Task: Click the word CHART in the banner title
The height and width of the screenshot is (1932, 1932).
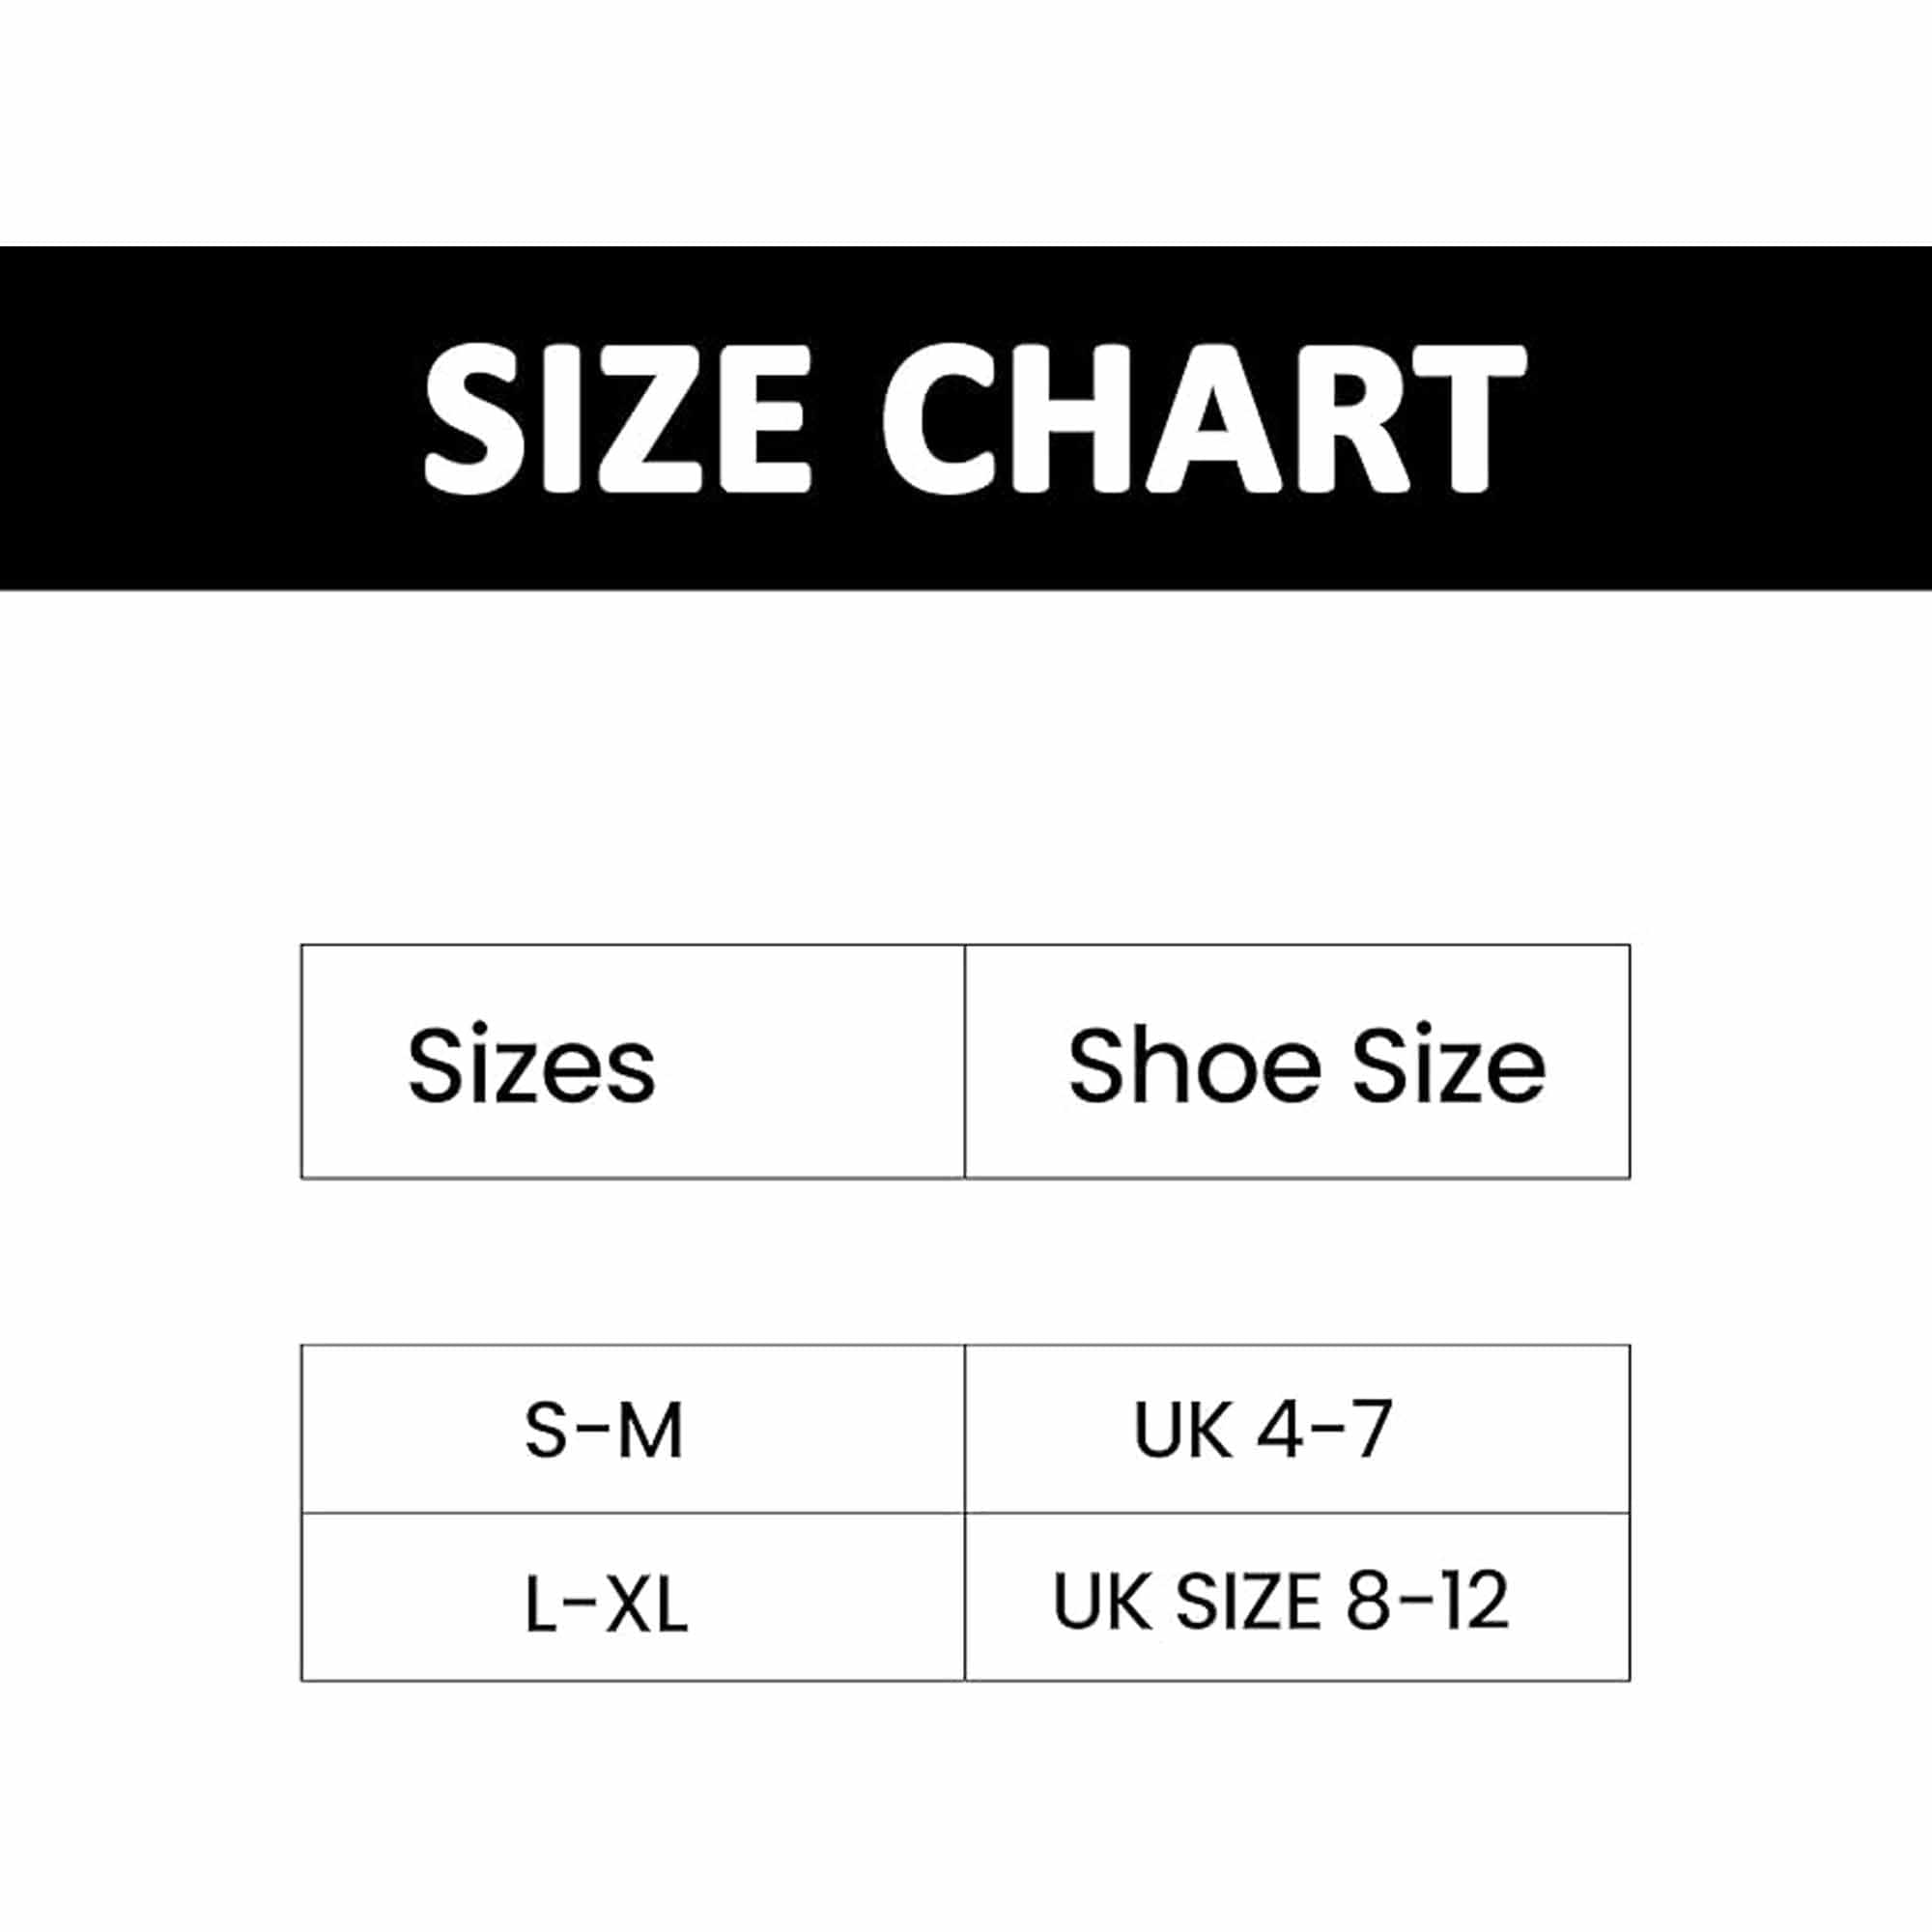Action: point(1203,418)
